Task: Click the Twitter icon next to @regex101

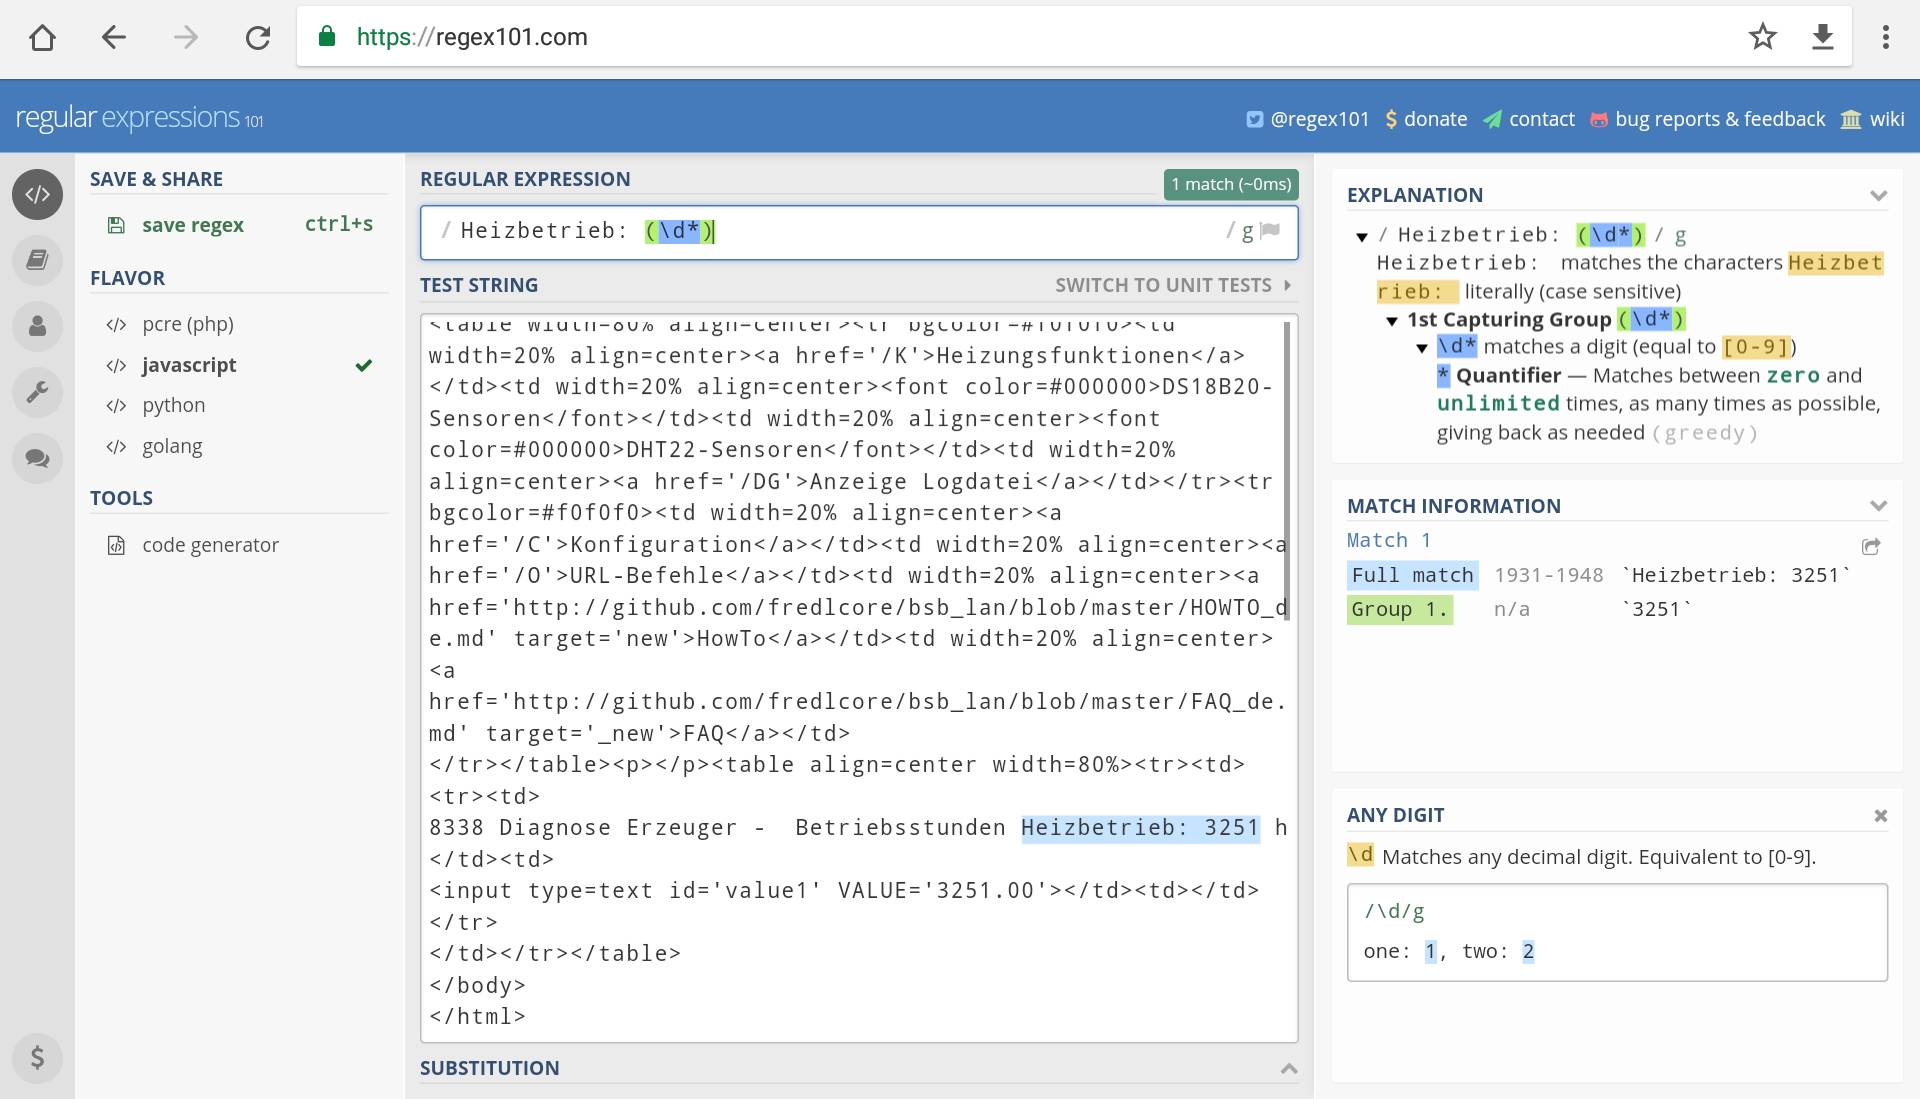Action: [x=1254, y=120]
